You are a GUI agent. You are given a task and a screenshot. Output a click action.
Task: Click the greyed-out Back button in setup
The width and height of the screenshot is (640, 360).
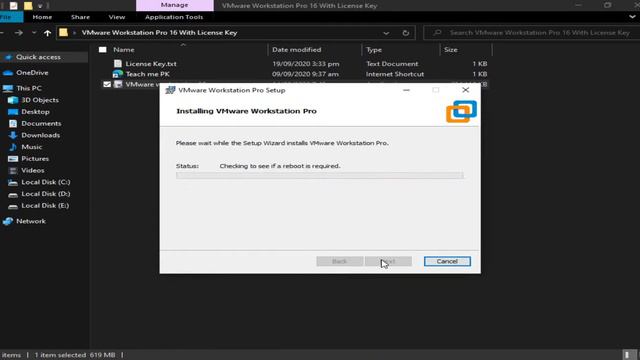coord(340,261)
